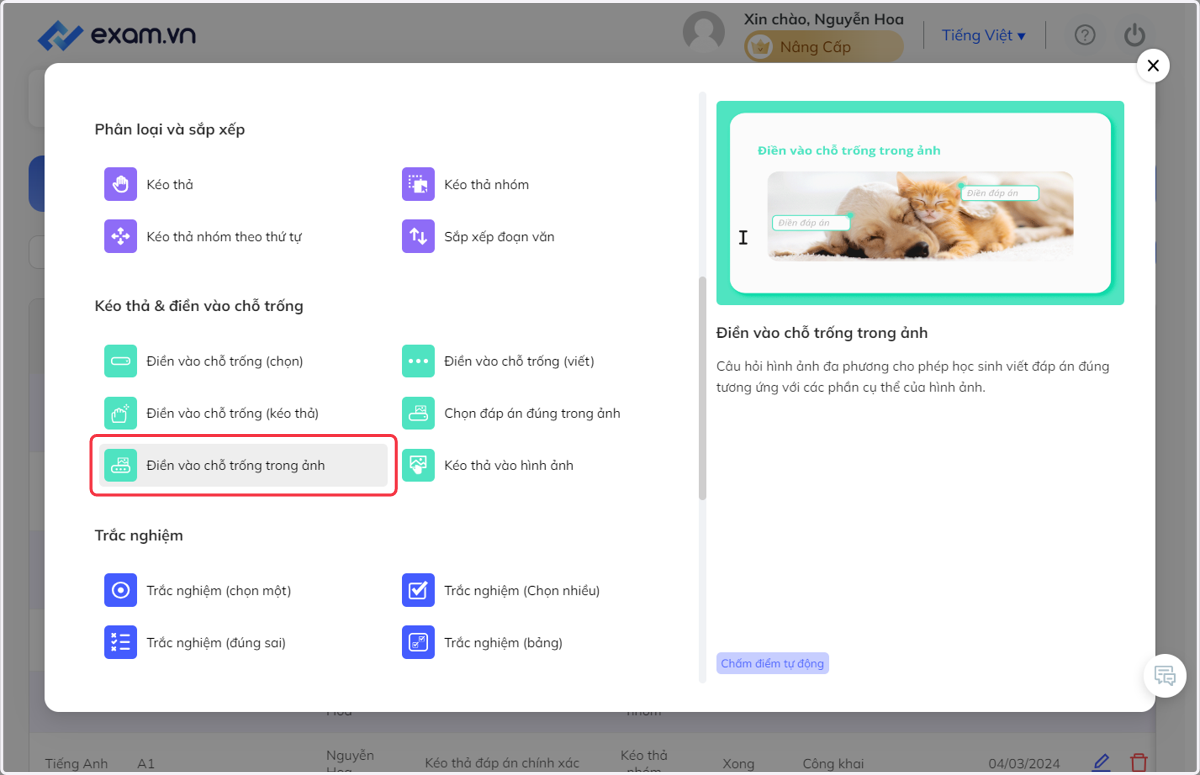Click the 04/03/2024 date cell

pos(1022,764)
